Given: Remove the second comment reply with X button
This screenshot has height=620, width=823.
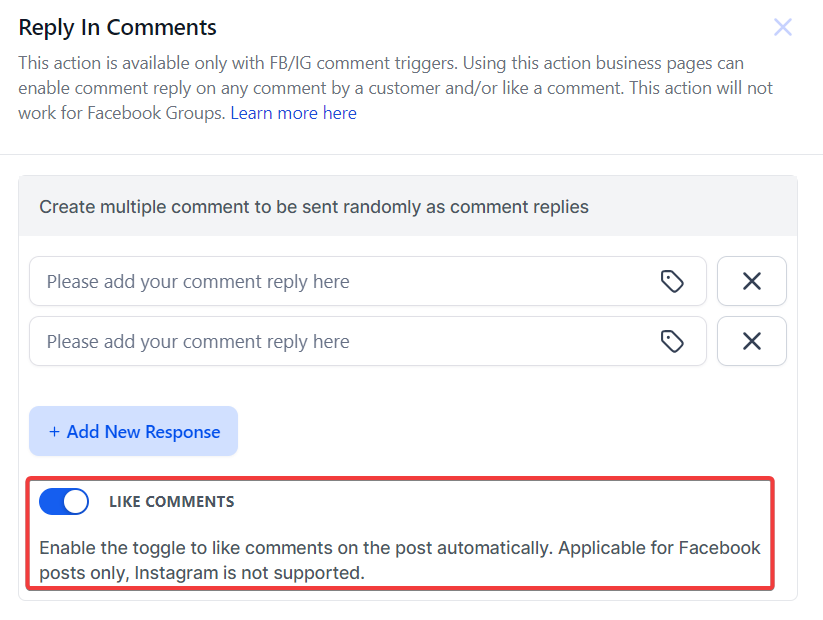Looking at the screenshot, I should 751,342.
